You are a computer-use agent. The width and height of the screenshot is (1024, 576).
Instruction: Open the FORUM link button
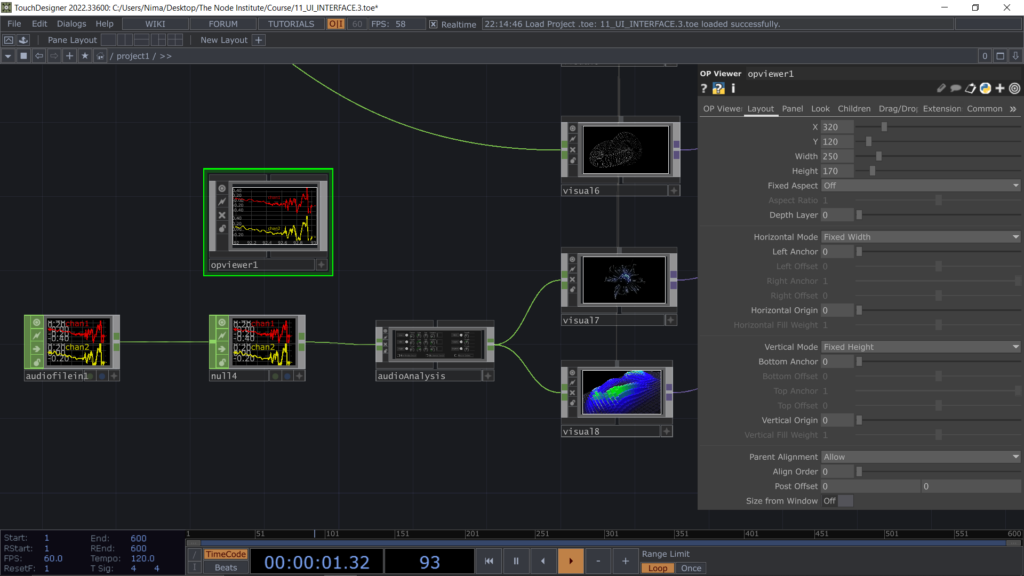point(223,24)
